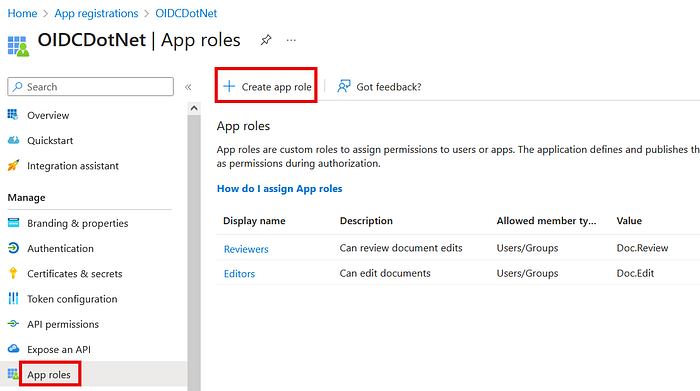The image size is (700, 391).
Task: Open the Editors app role
Action: (239, 274)
